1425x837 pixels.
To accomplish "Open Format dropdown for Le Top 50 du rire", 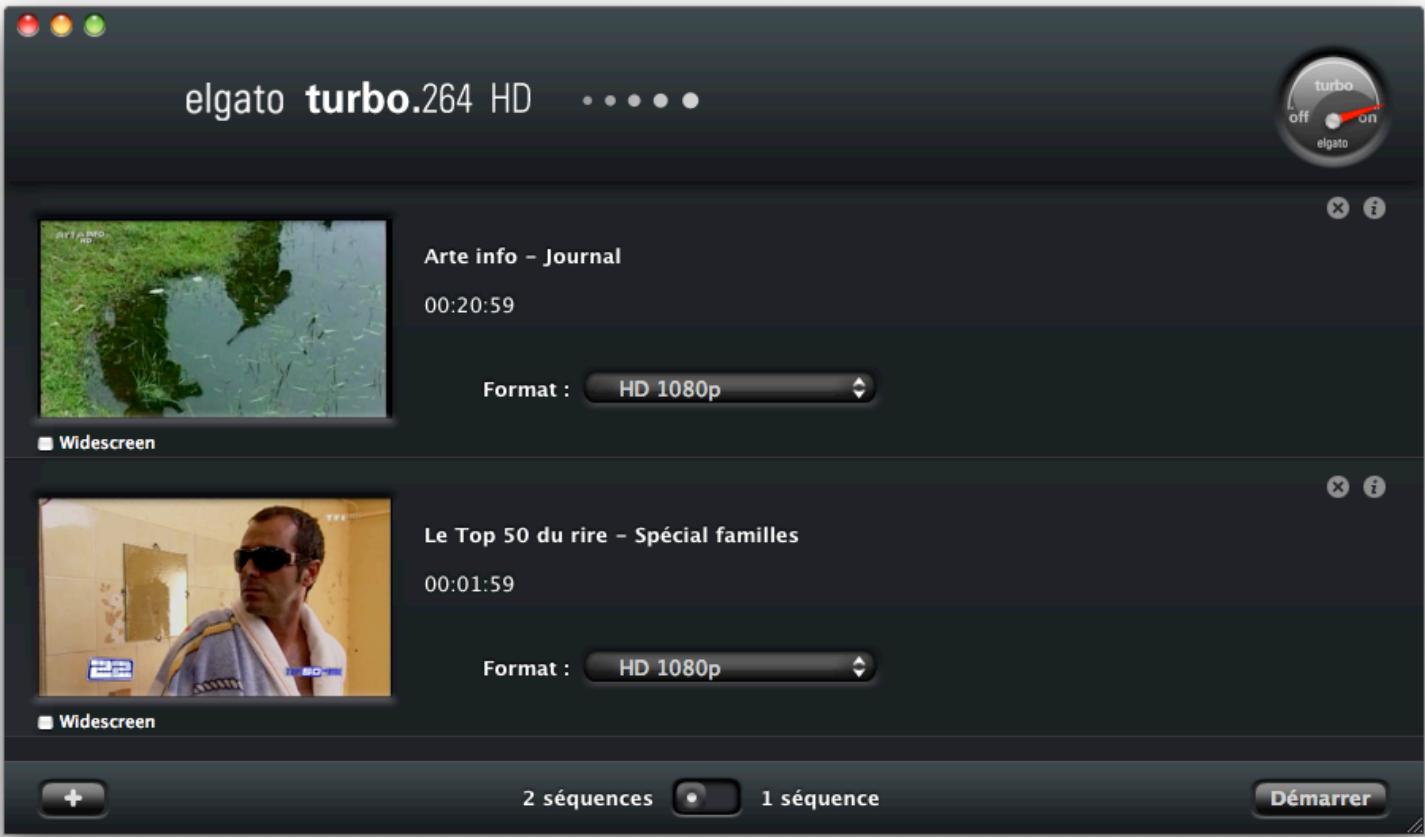I will (x=730, y=668).
